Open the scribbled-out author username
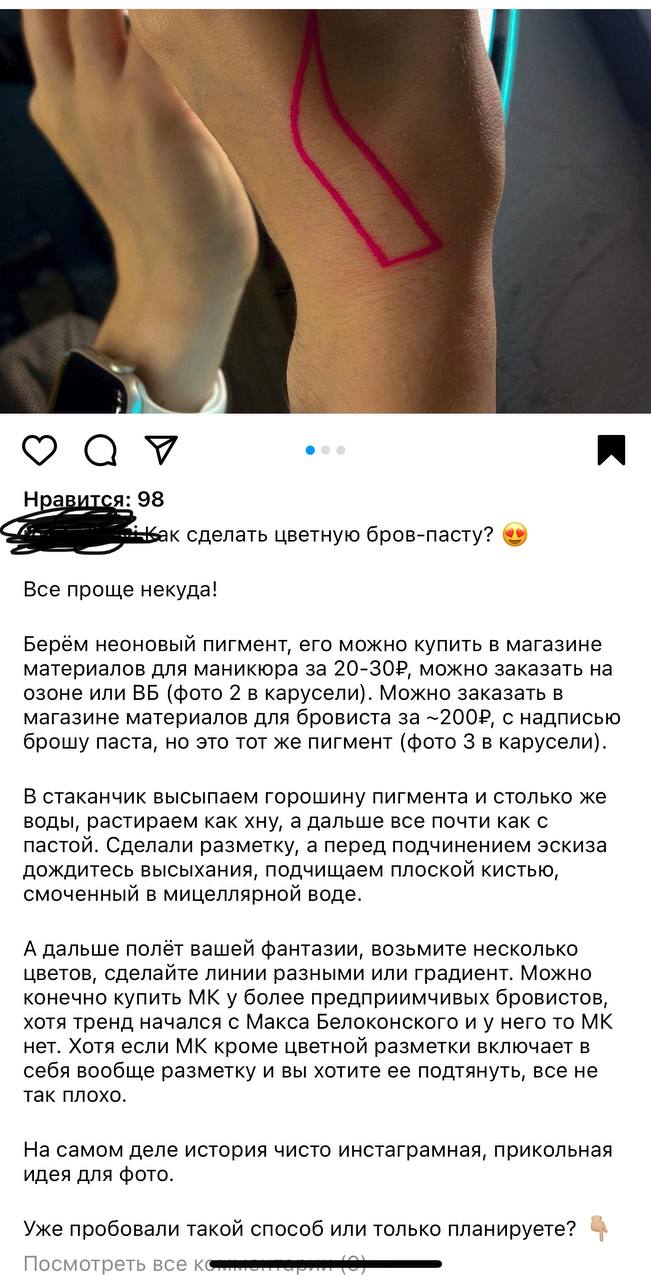The image size is (651, 1280). [82, 532]
